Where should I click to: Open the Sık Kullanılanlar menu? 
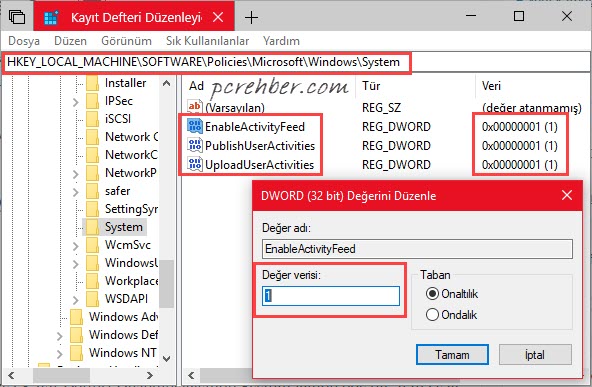tap(207, 41)
